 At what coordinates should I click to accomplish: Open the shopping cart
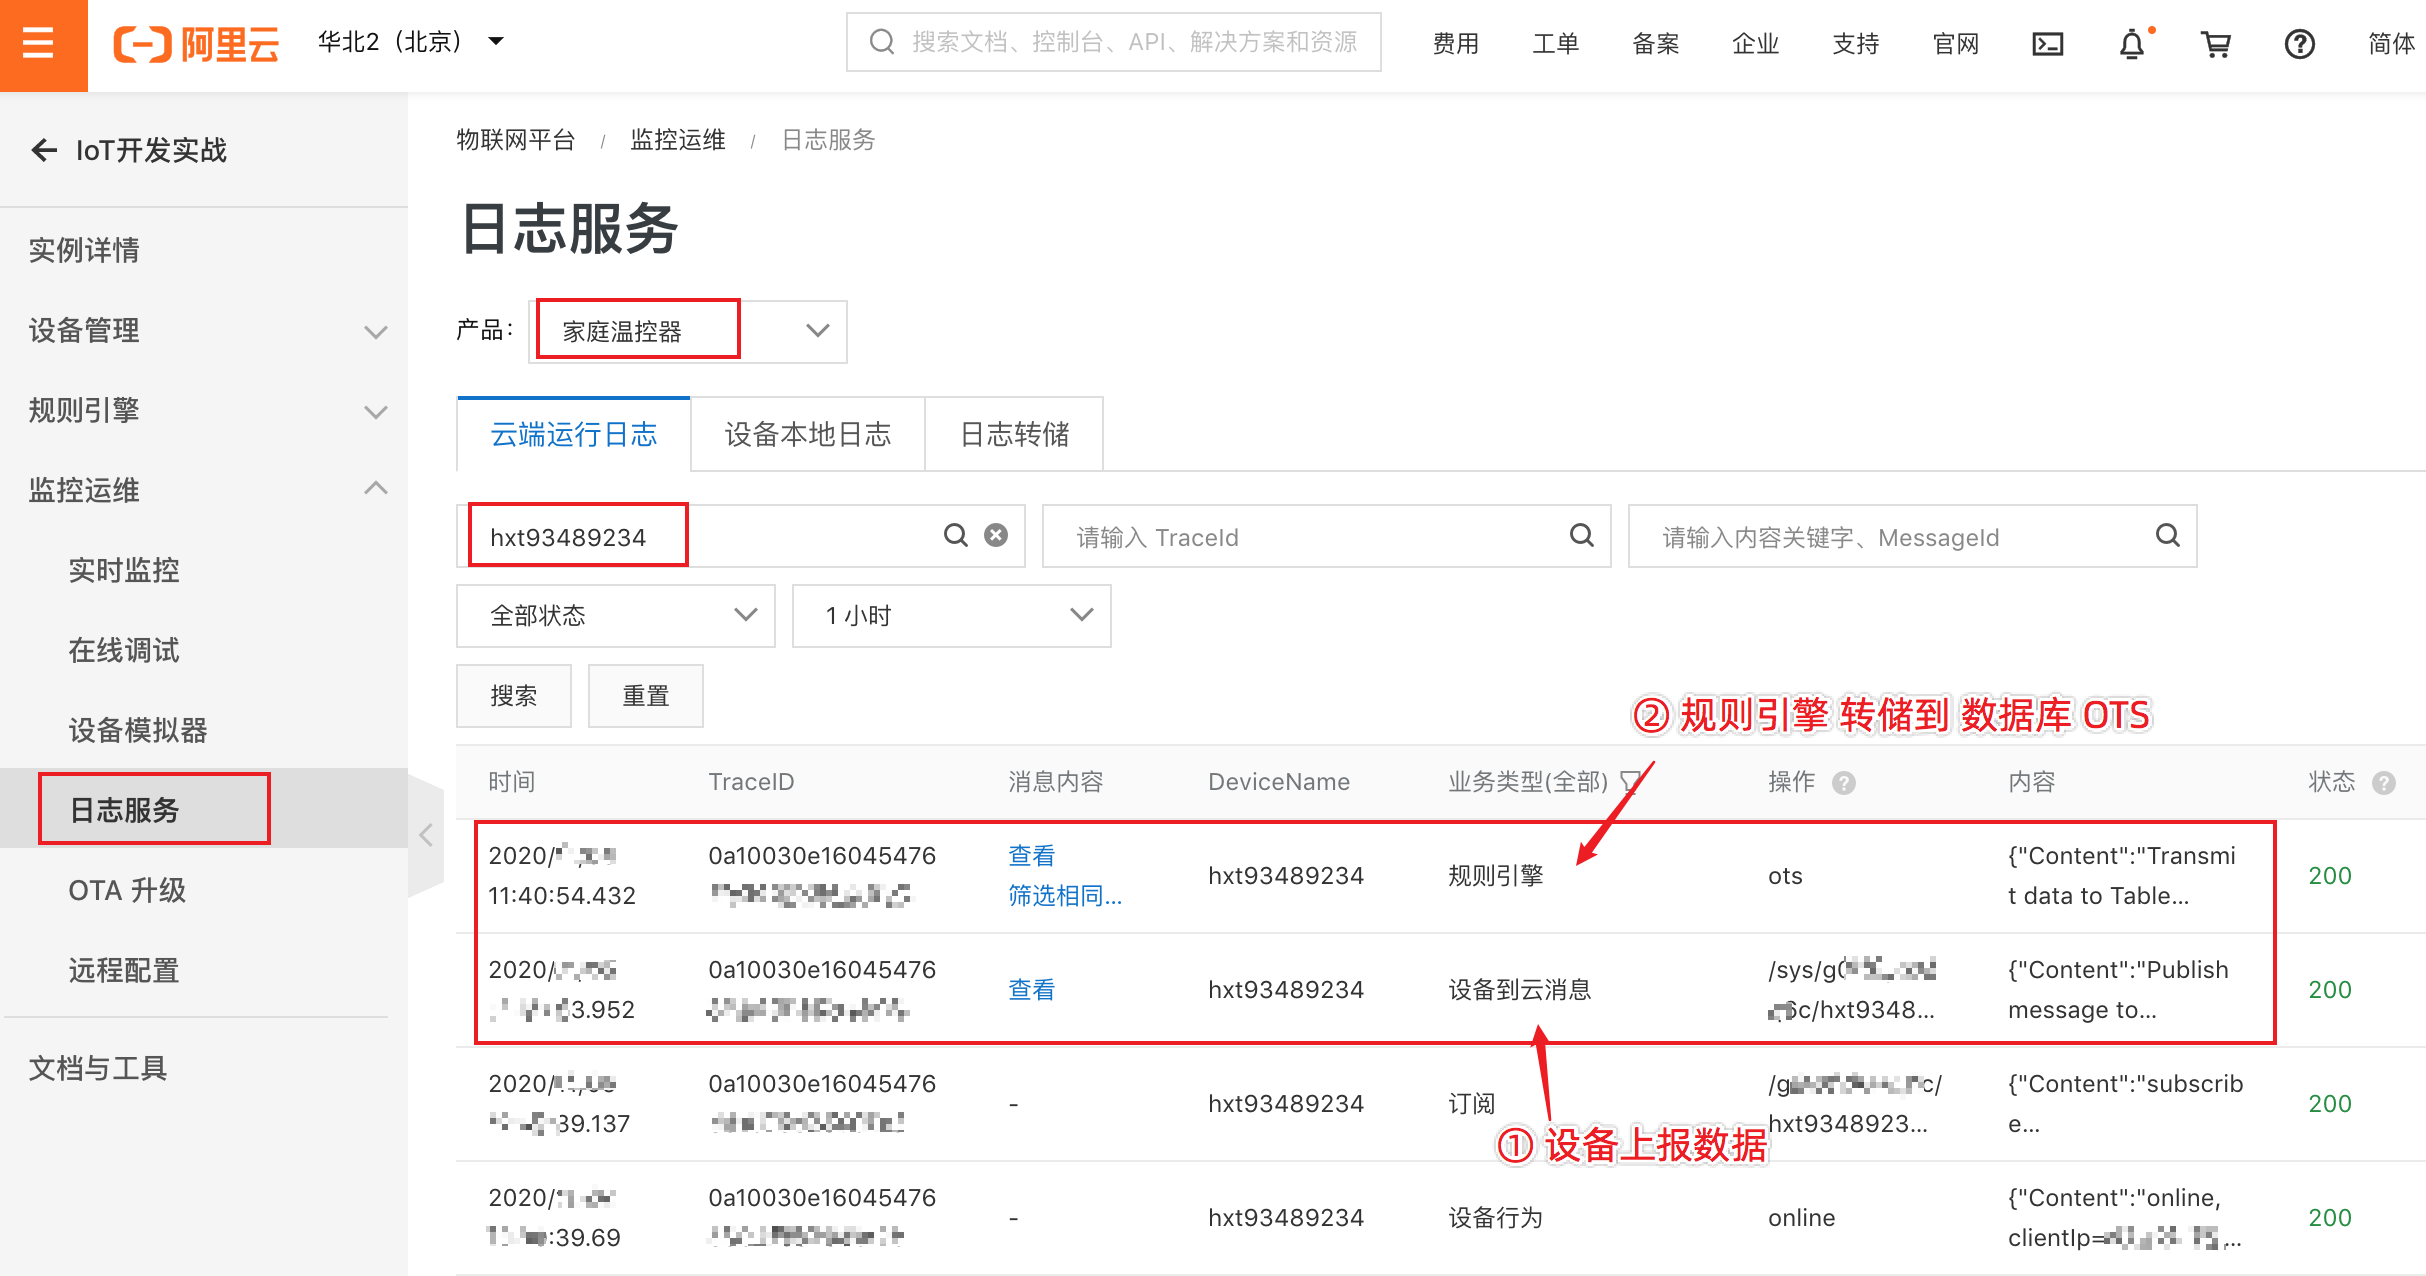point(2215,44)
